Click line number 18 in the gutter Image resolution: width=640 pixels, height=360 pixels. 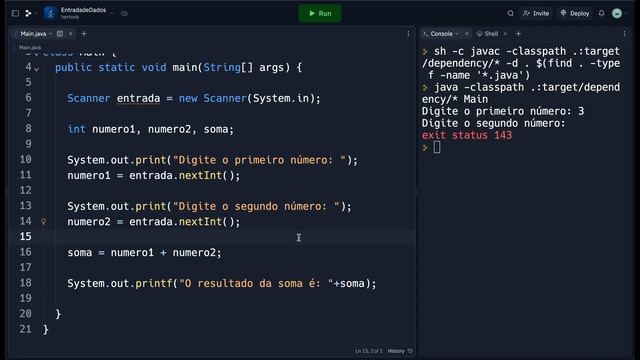[25, 283]
